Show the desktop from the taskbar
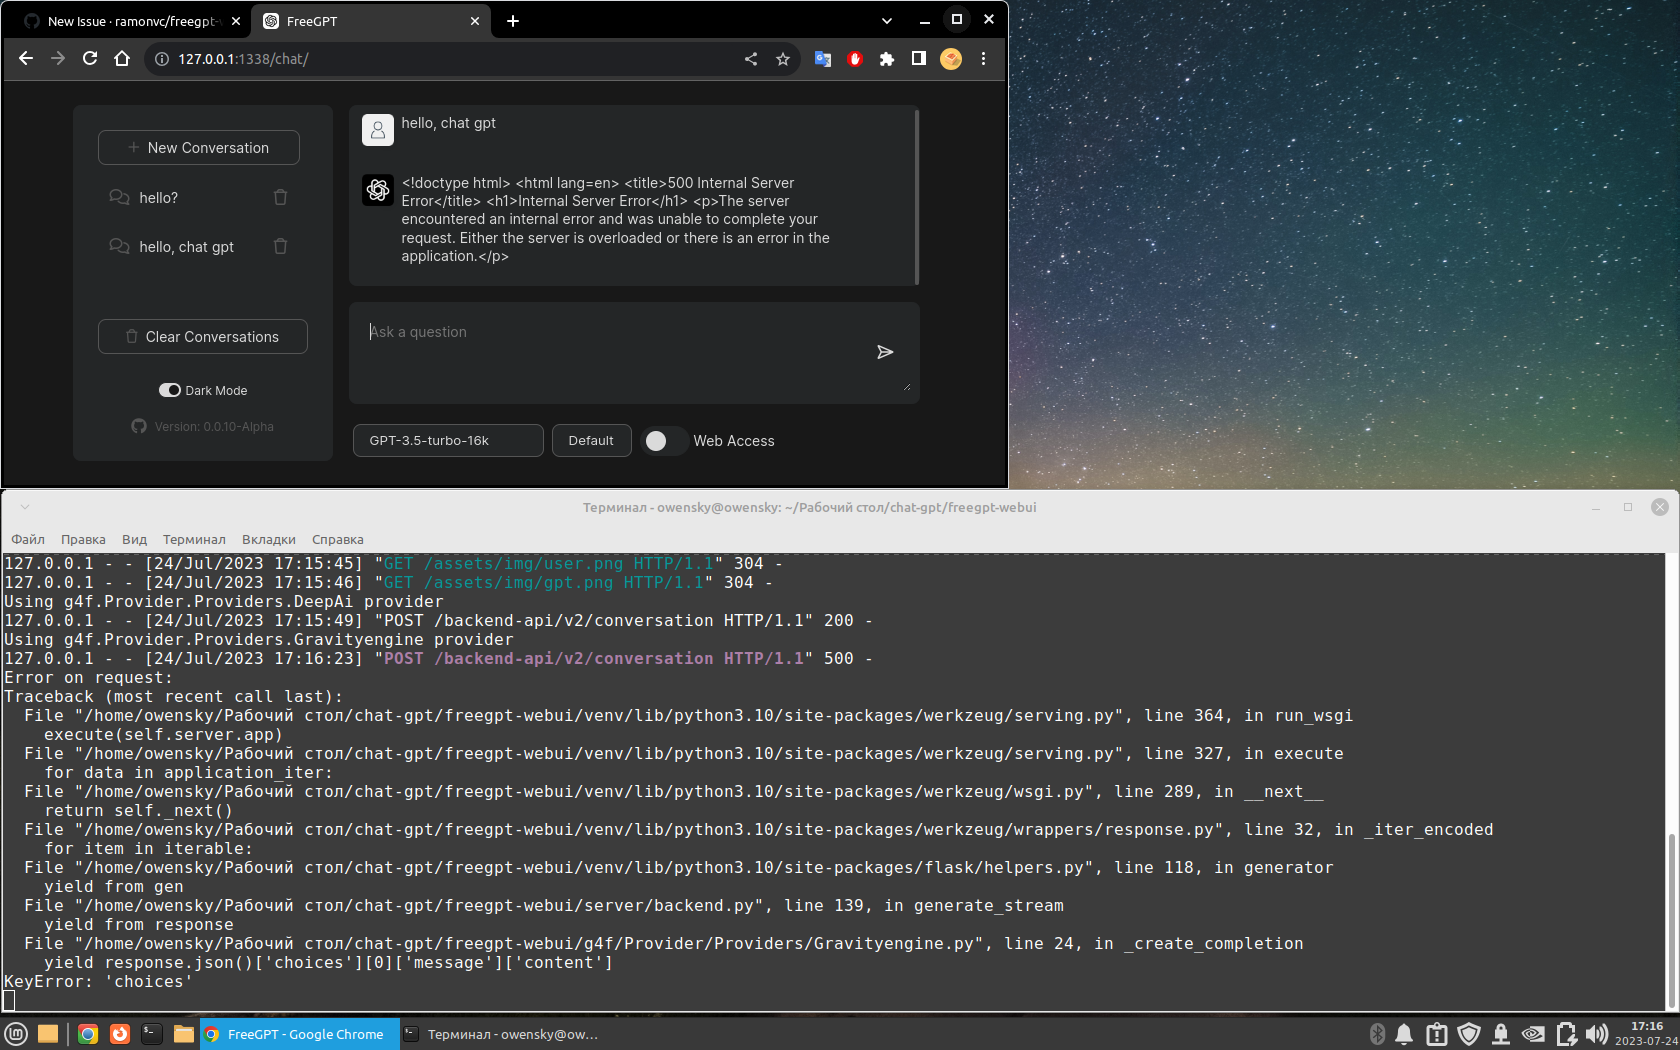The image size is (1680, 1050). tap(48, 1034)
